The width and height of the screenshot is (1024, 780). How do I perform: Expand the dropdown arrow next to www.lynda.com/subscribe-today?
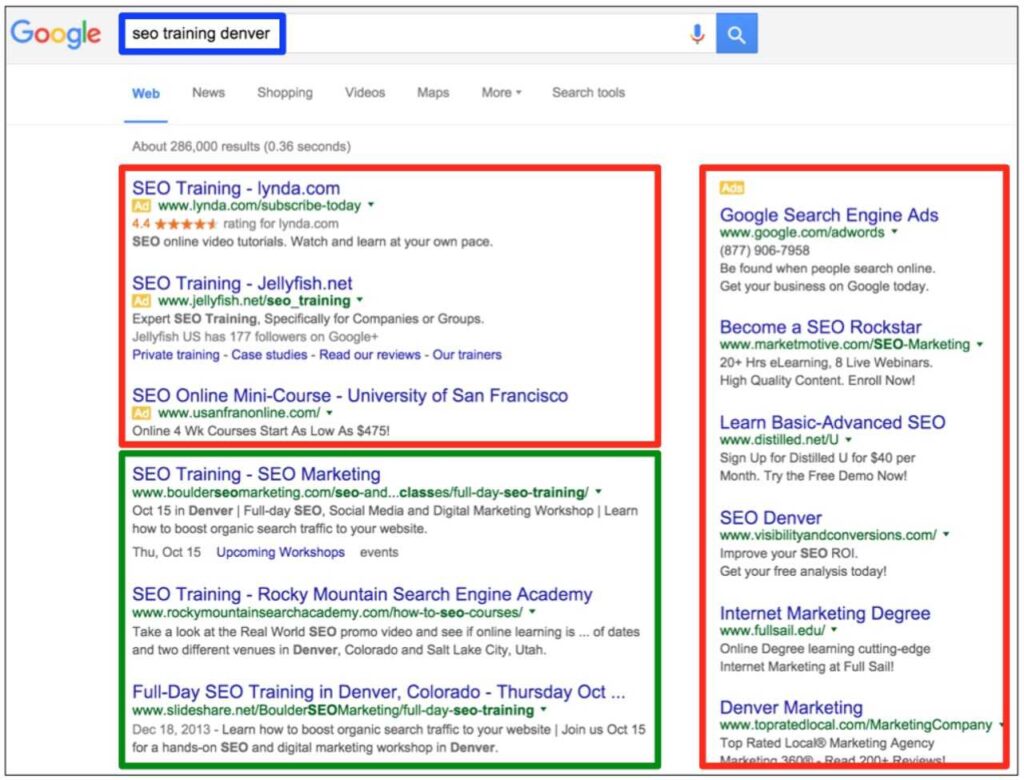click(x=371, y=205)
